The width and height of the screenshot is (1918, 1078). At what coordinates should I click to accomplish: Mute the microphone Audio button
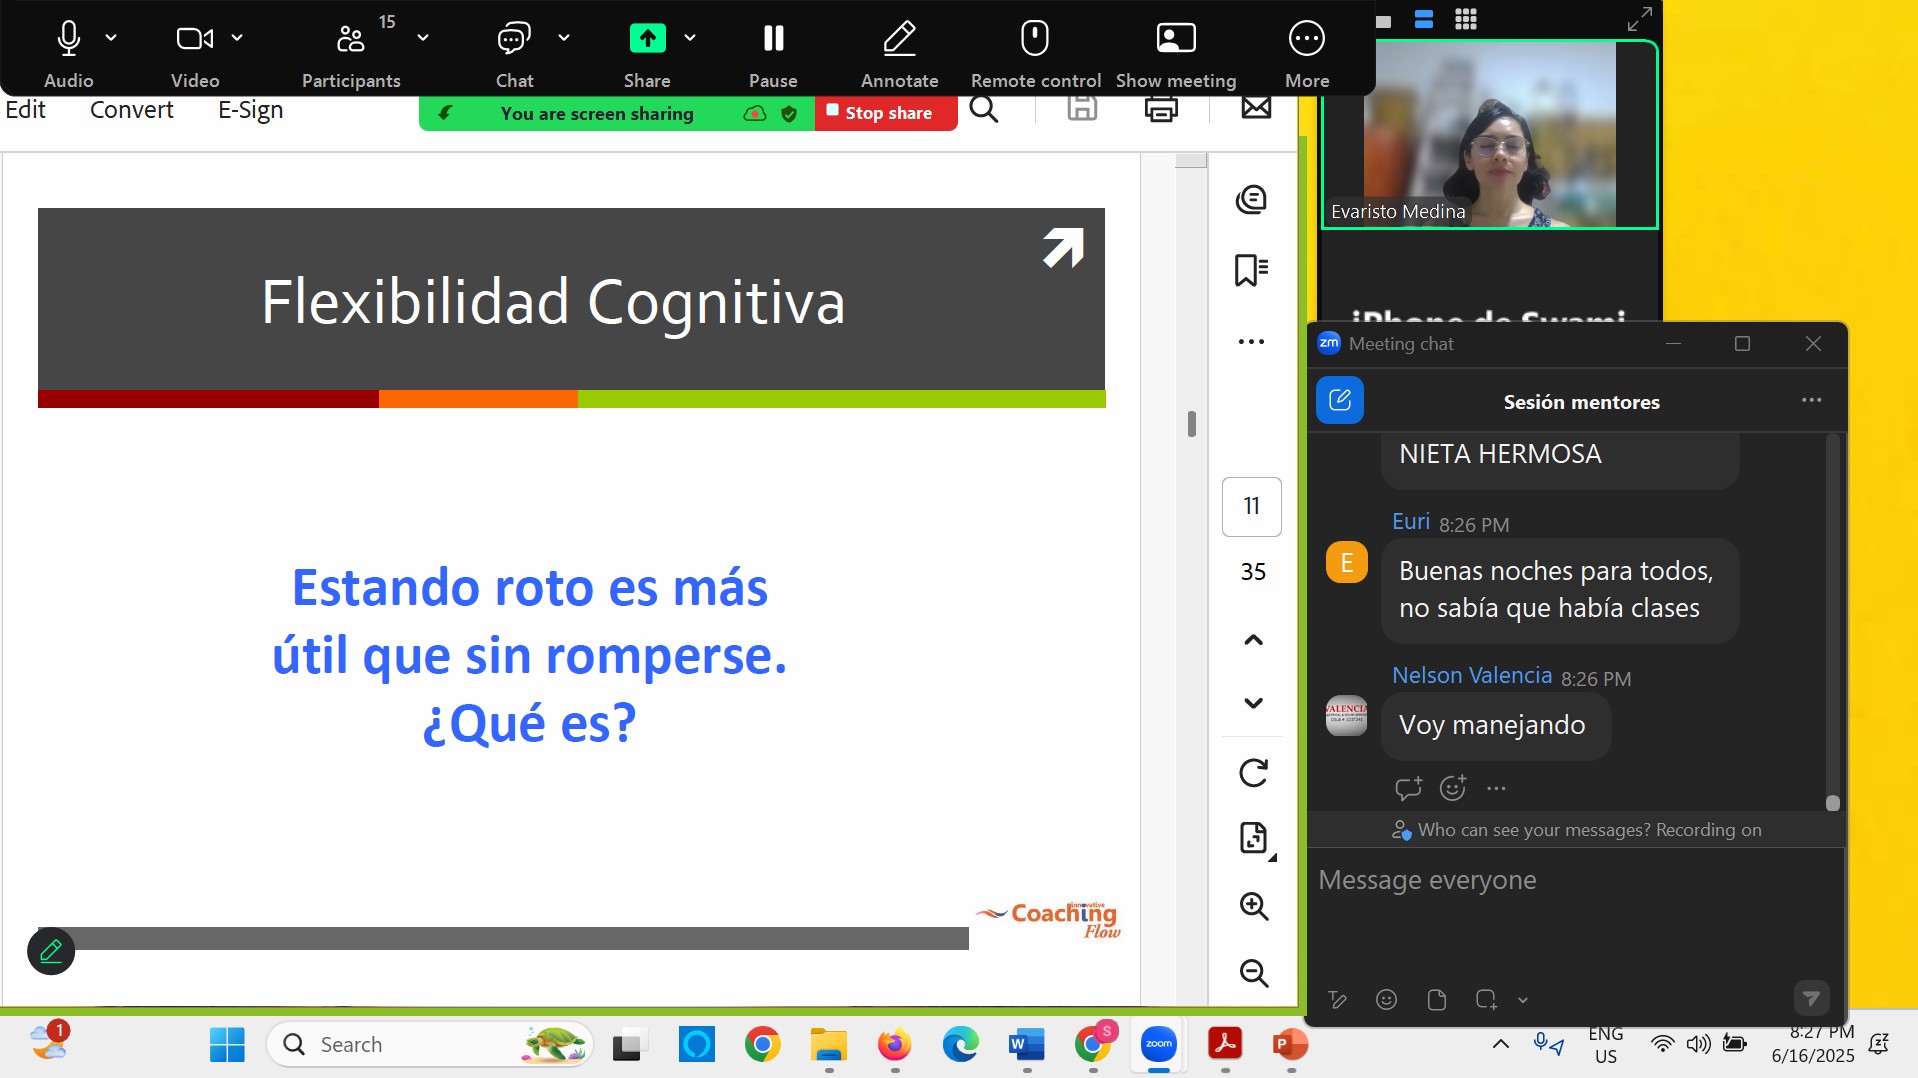pyautogui.click(x=68, y=40)
